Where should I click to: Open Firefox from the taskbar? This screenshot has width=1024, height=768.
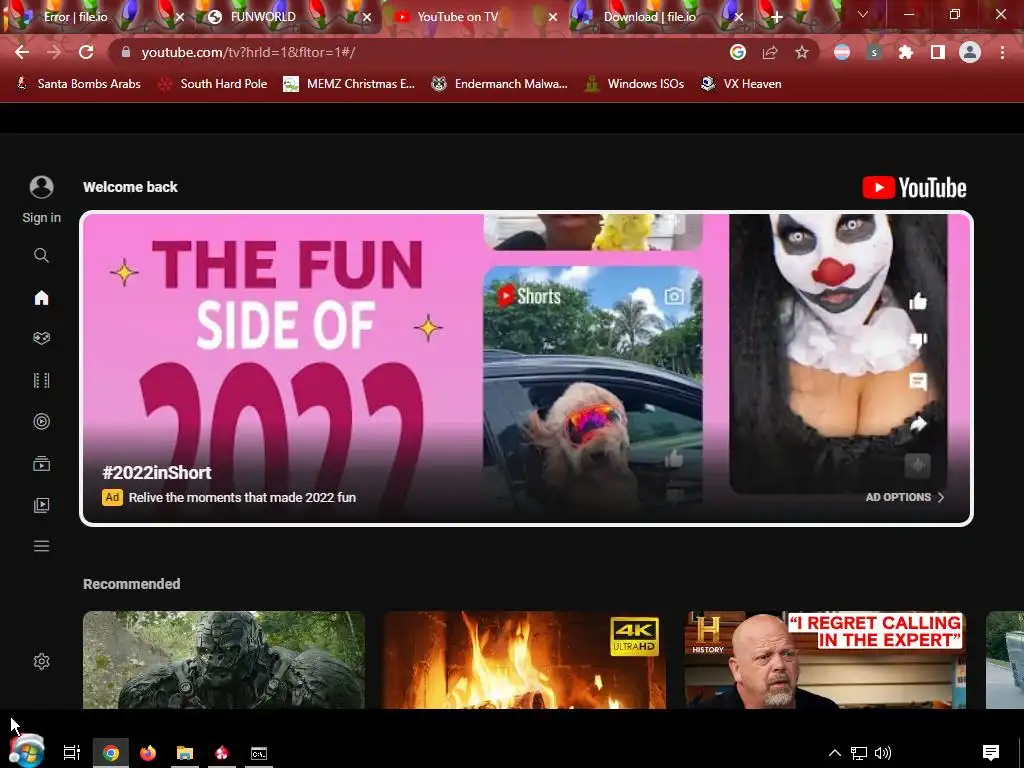coord(148,753)
